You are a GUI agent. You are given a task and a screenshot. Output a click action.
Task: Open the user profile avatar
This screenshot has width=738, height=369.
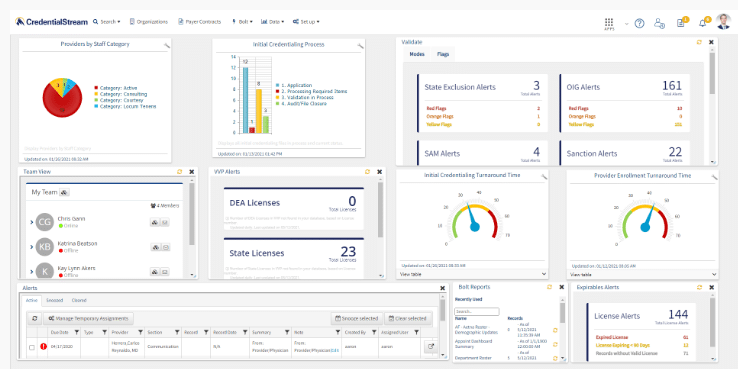pyautogui.click(x=723, y=21)
